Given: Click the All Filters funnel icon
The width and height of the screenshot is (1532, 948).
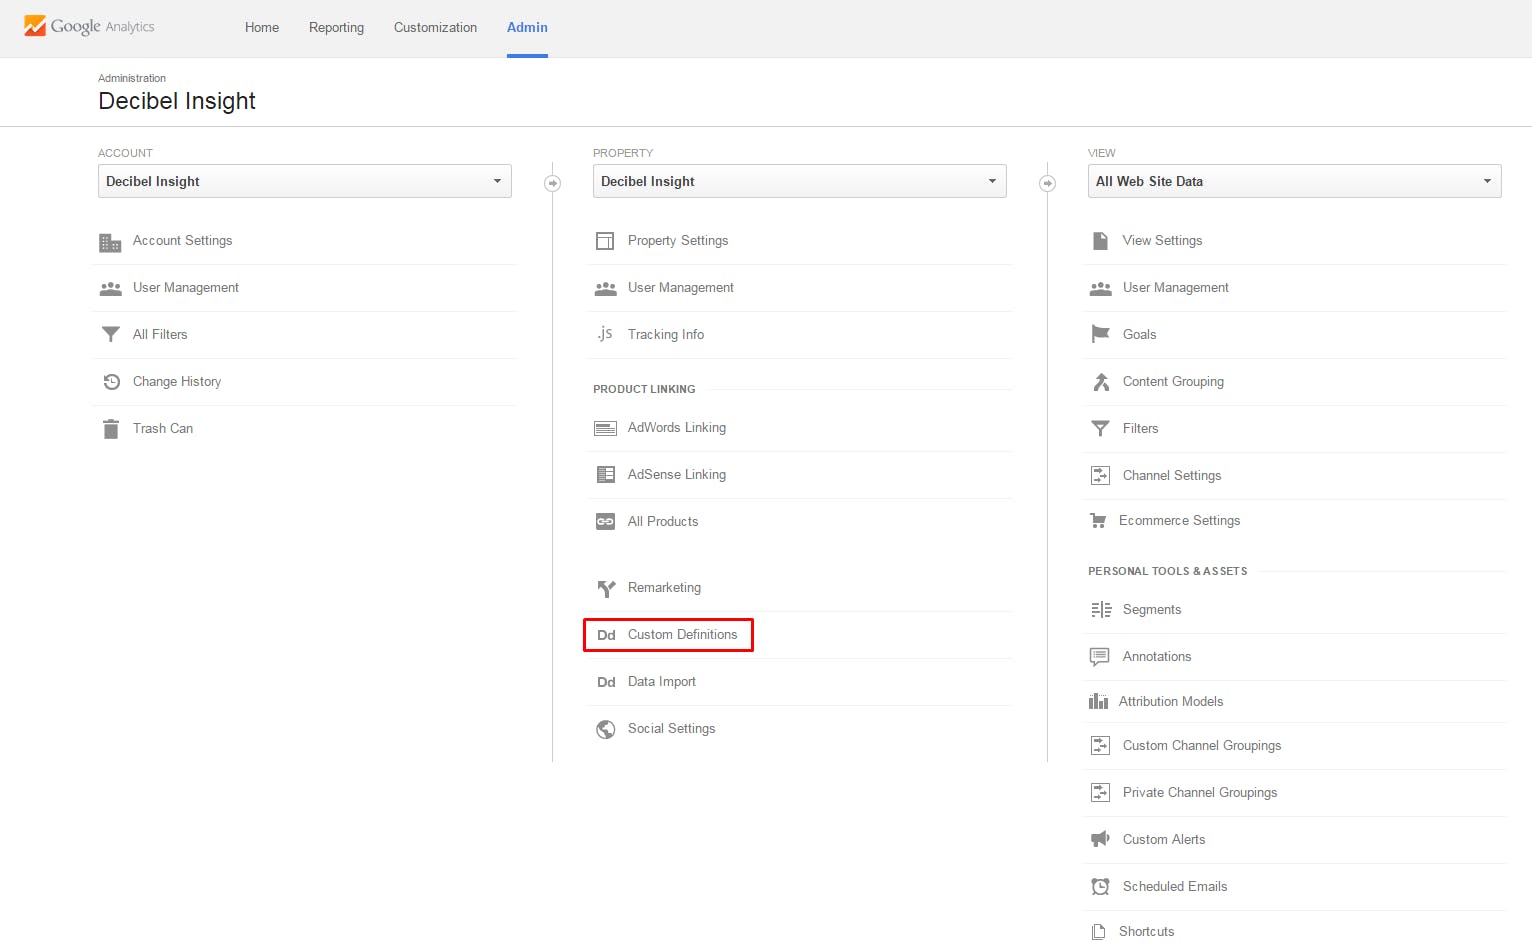Looking at the screenshot, I should click(110, 334).
